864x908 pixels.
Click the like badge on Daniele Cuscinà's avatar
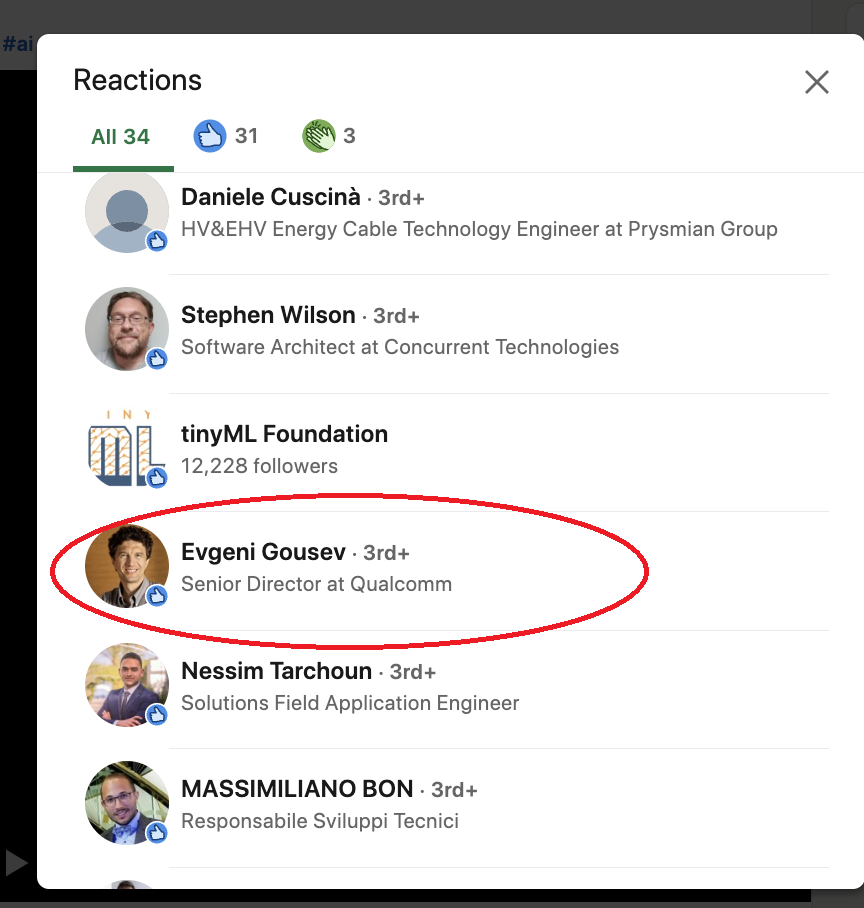157,241
